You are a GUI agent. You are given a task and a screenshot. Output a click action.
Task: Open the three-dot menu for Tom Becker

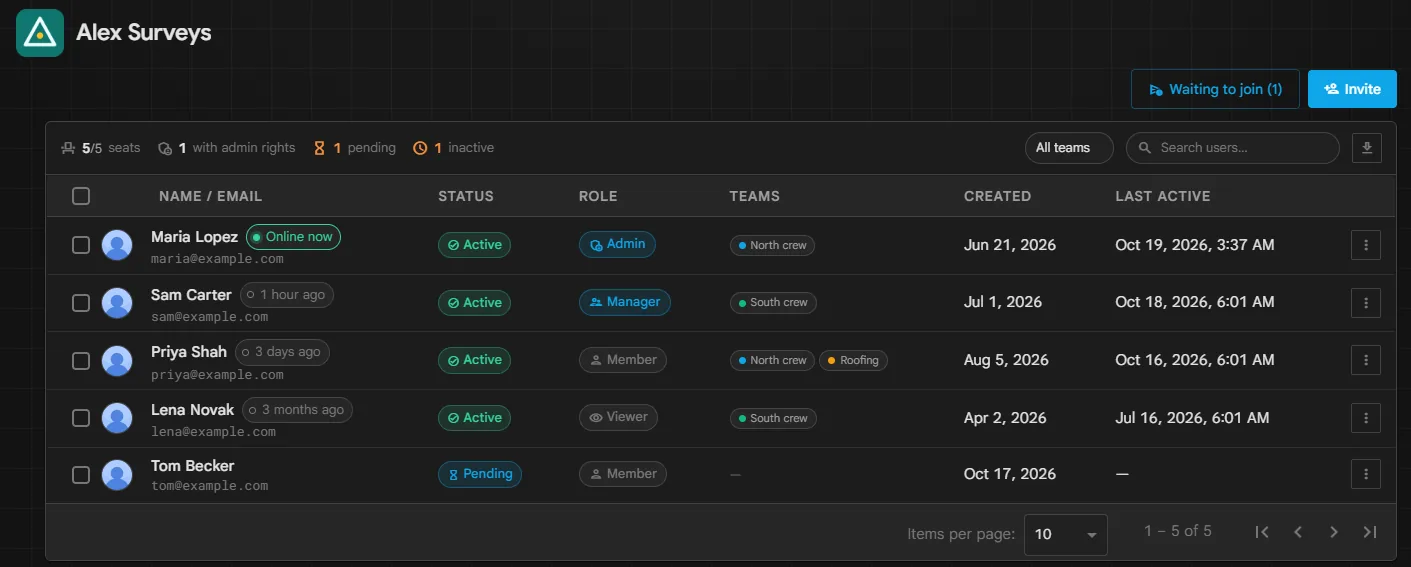1366,474
